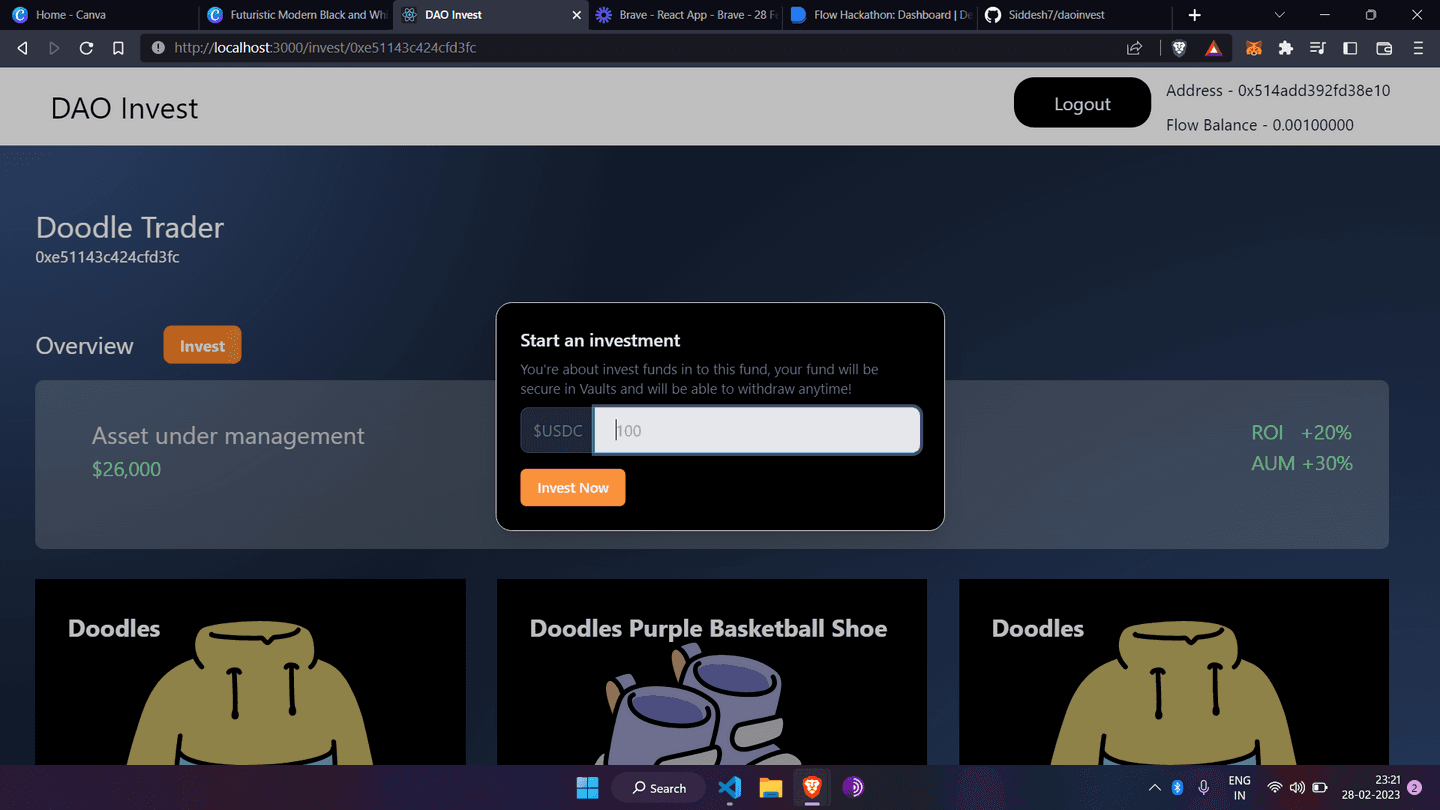The height and width of the screenshot is (810, 1440).
Task: Open the Brave hamburger main menu
Action: point(1418,48)
